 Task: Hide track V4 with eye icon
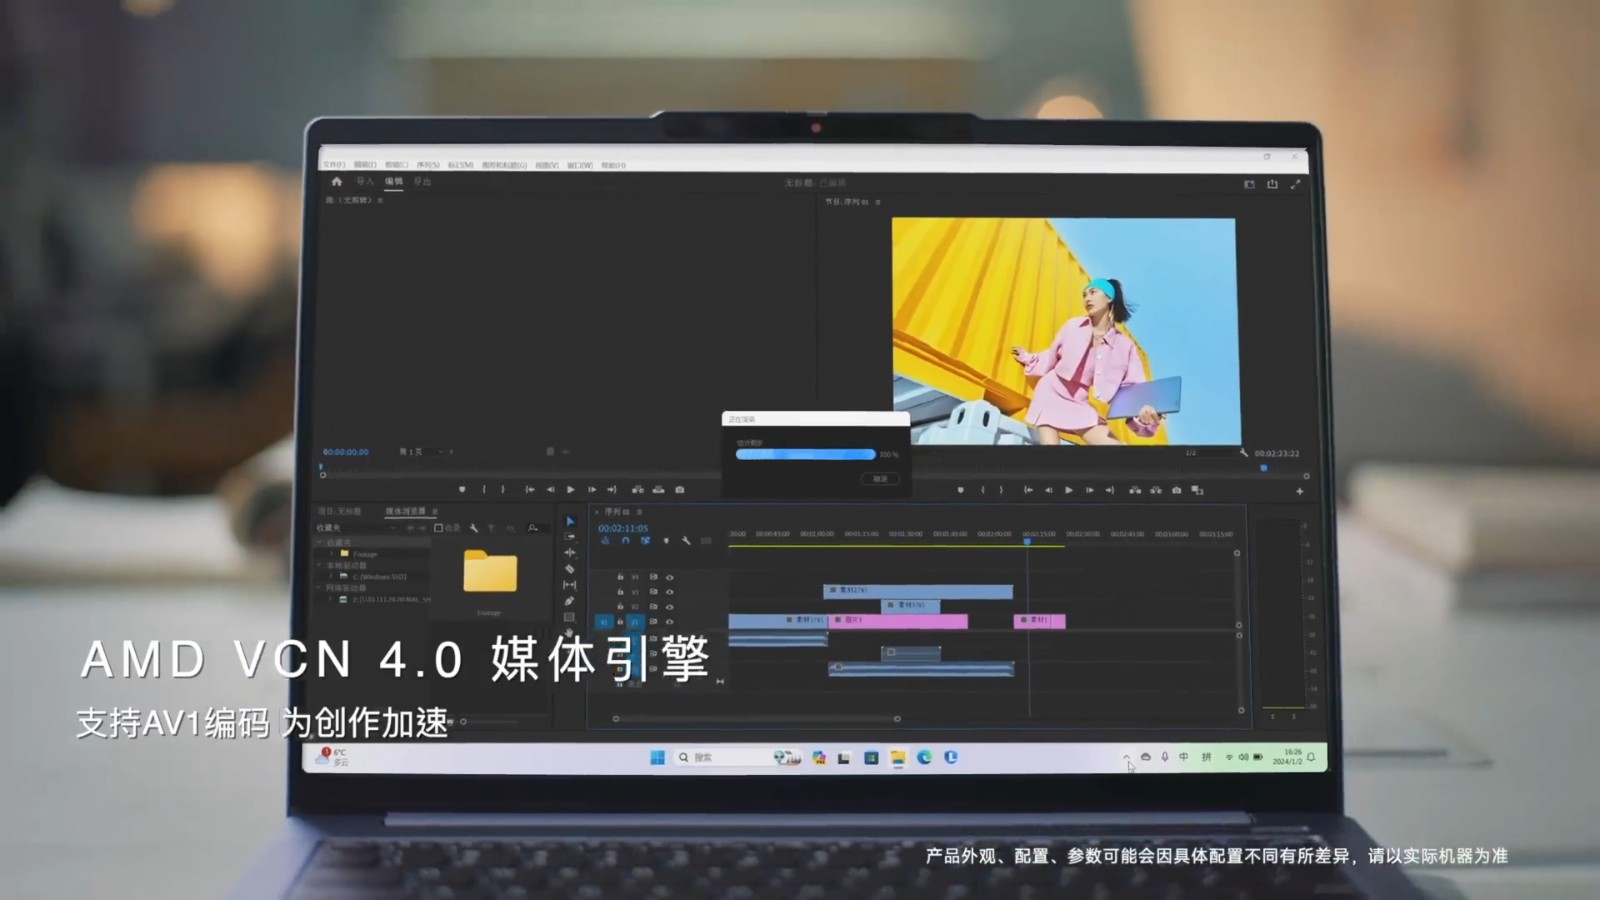670,577
